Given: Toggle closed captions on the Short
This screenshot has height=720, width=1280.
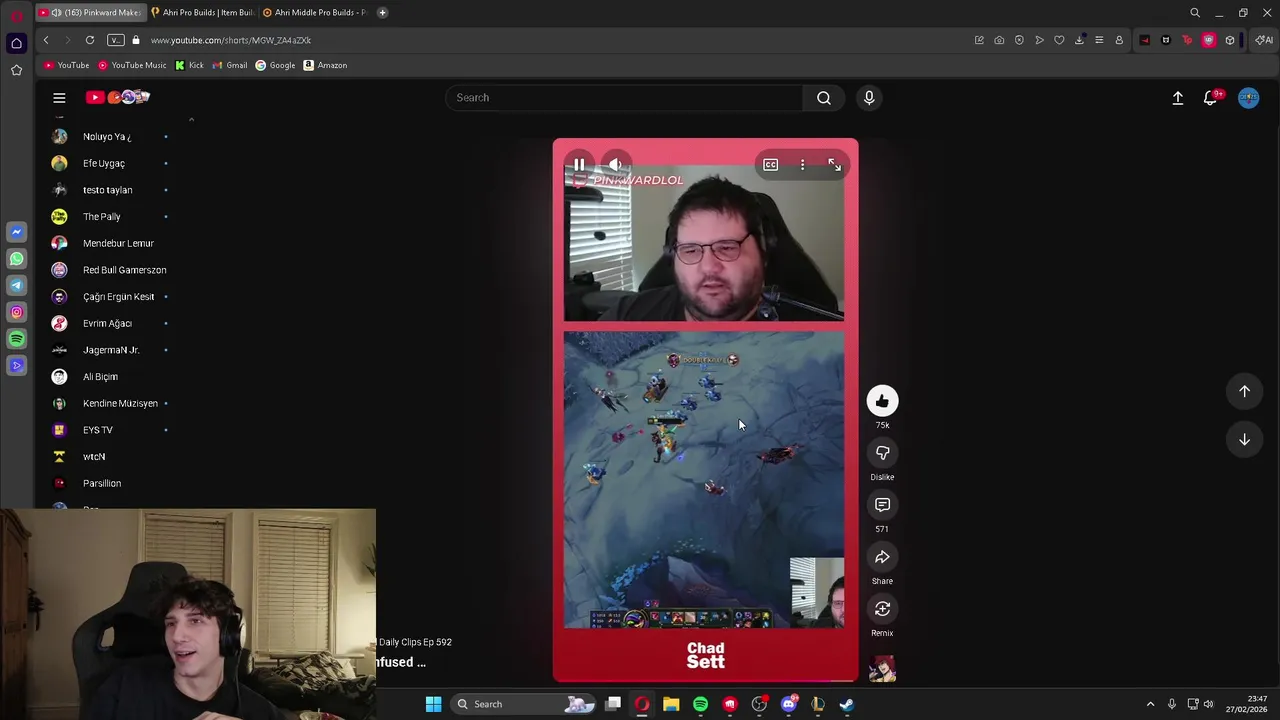Looking at the screenshot, I should [770, 165].
